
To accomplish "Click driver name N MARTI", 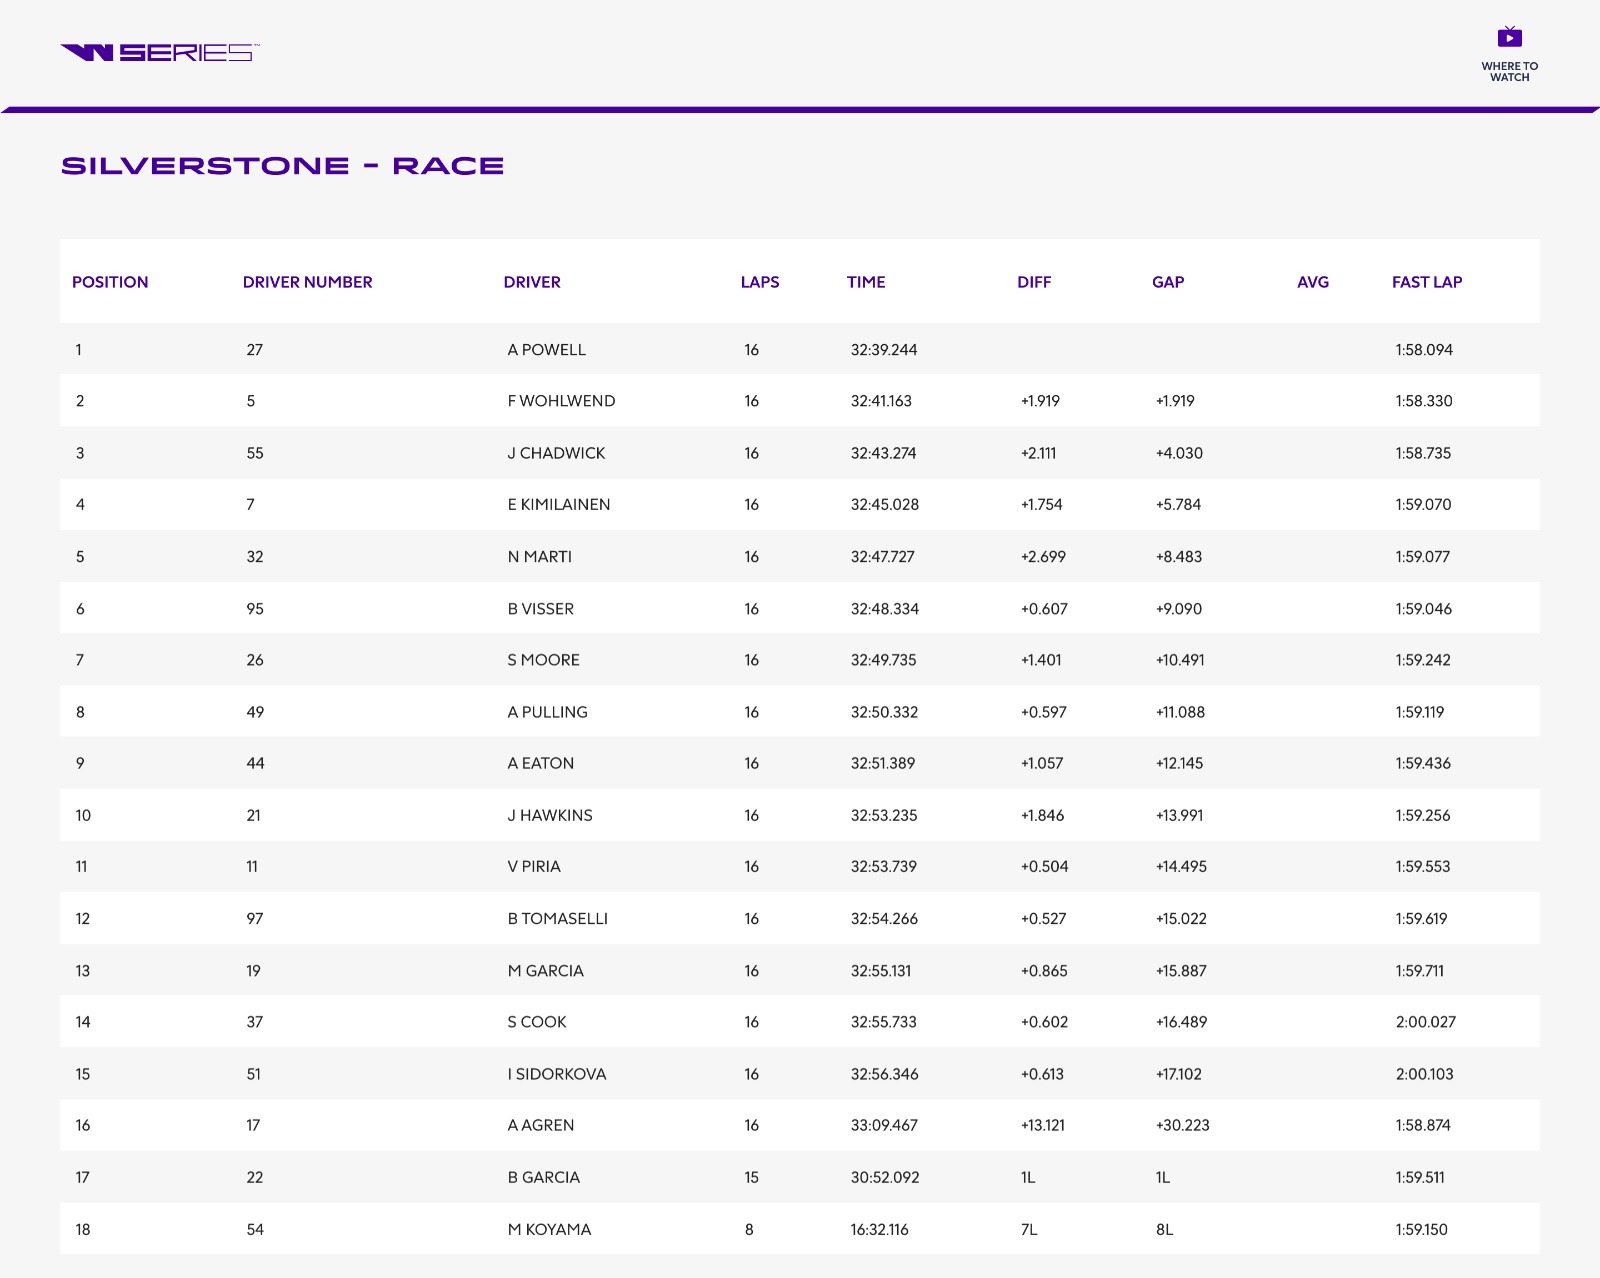I will pos(540,557).
